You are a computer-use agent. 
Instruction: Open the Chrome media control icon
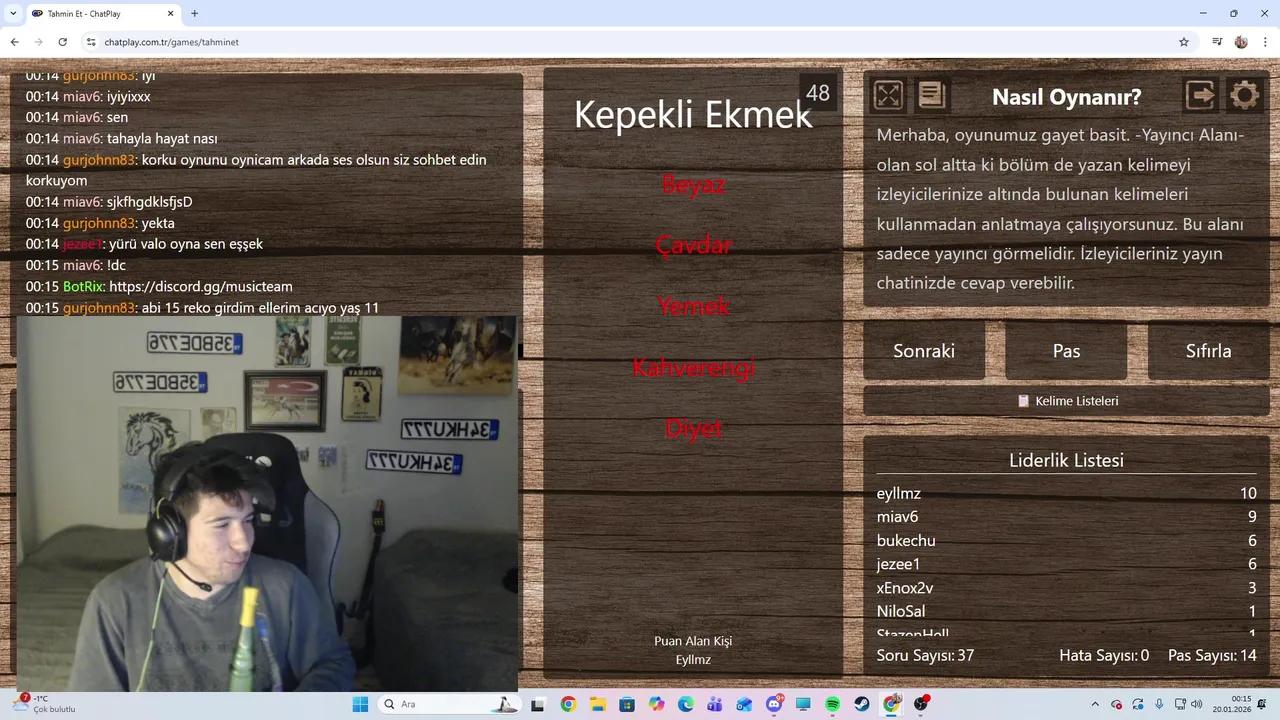(x=1217, y=42)
